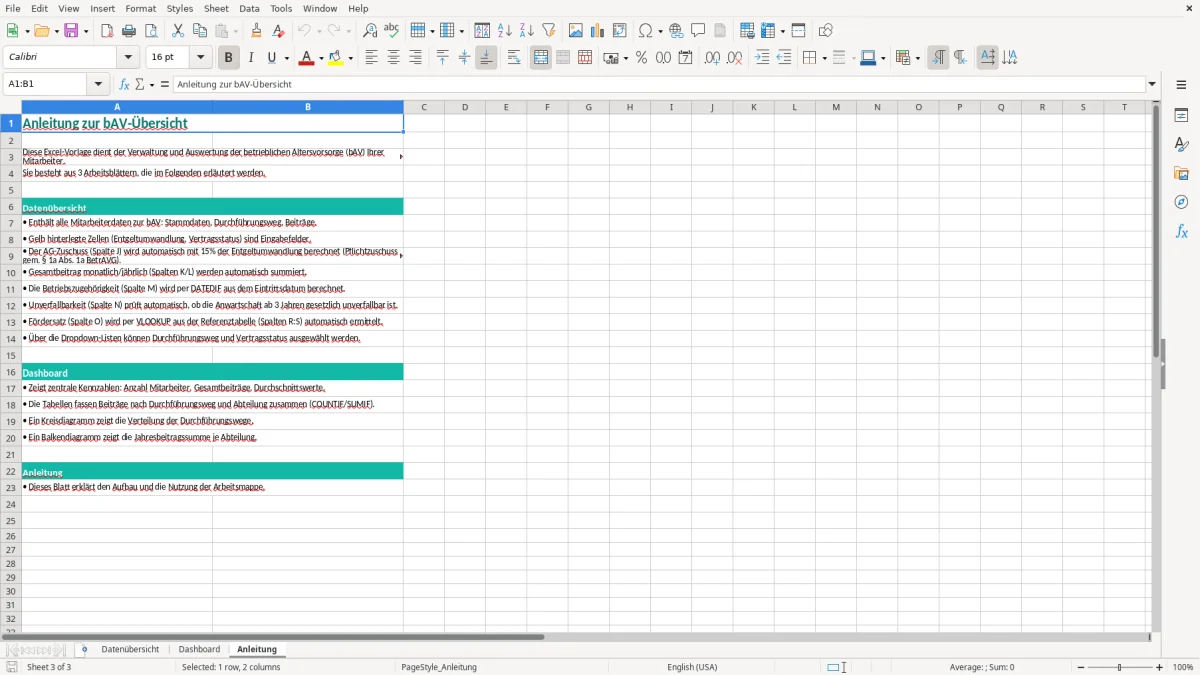The width and height of the screenshot is (1200, 675).
Task: Click the Sort Descending icon
Action: pos(527,31)
